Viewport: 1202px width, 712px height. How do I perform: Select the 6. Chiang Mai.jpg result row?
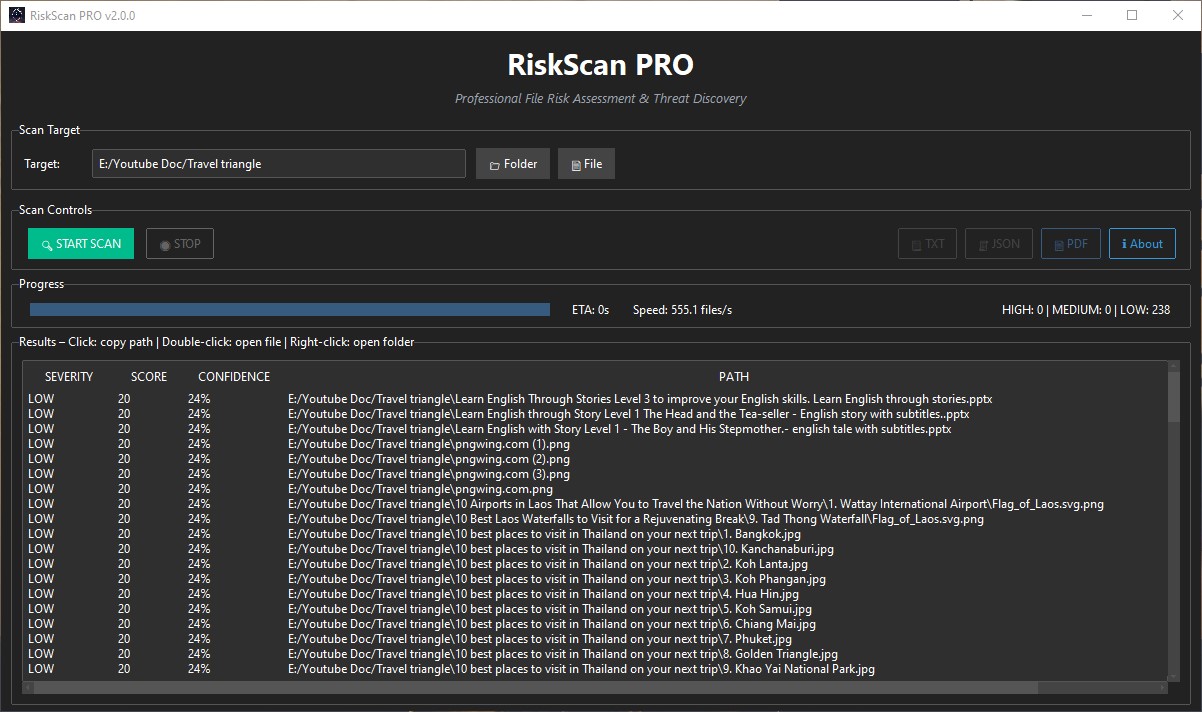(x=595, y=624)
